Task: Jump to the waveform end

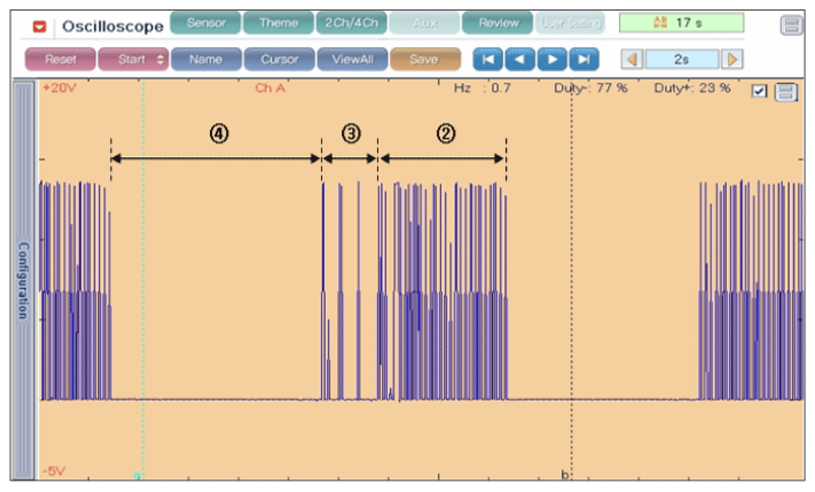Action: [x=583, y=60]
